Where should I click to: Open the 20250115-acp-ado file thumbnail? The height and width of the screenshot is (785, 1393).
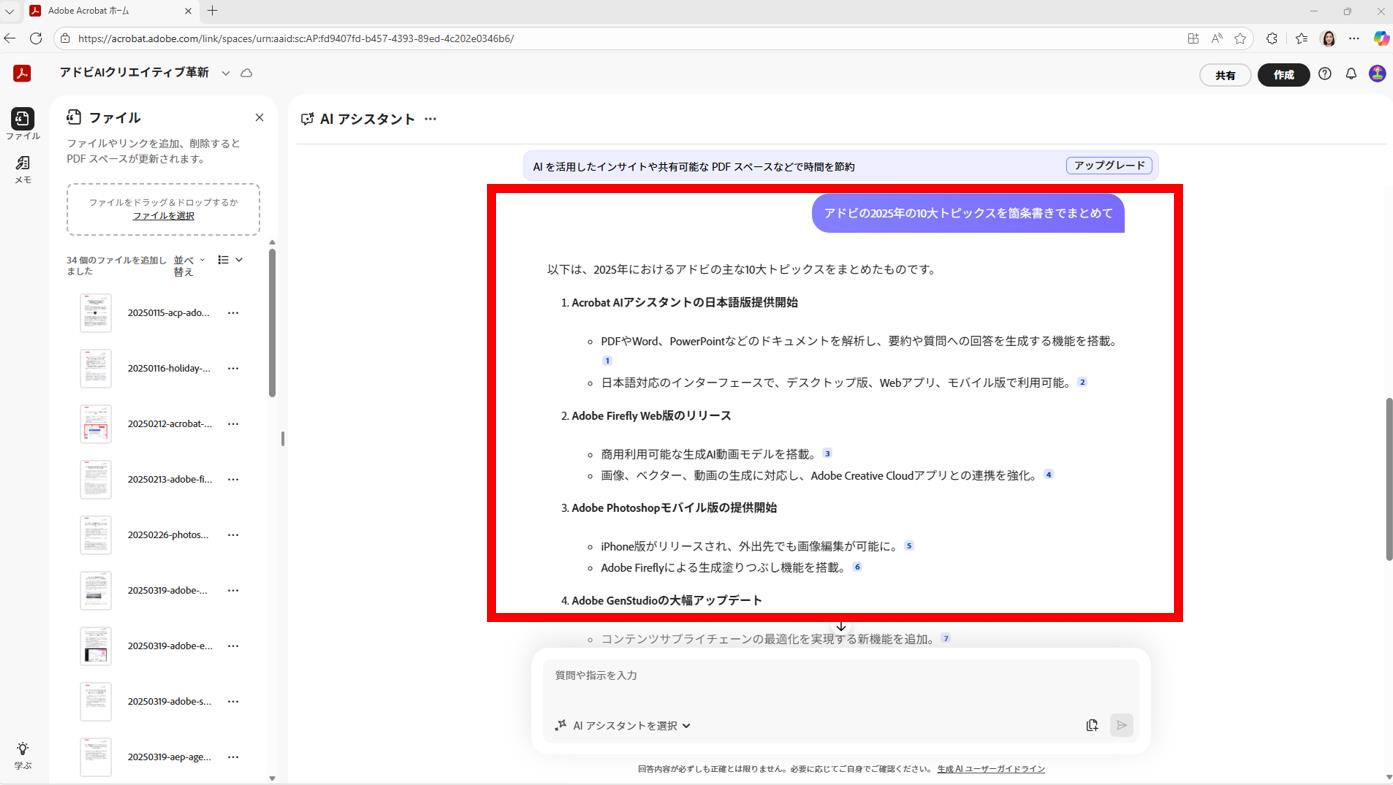coord(96,313)
